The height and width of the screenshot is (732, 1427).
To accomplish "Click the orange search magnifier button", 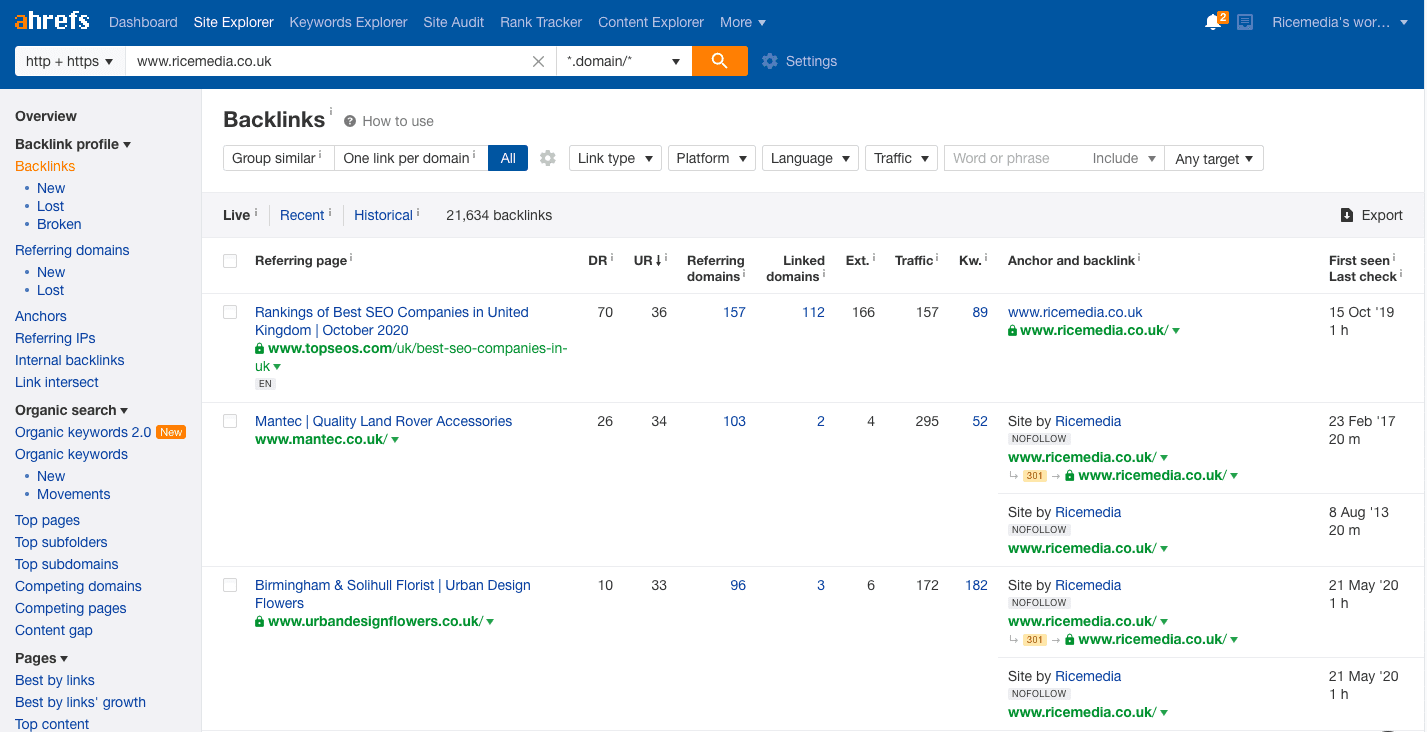I will (720, 61).
